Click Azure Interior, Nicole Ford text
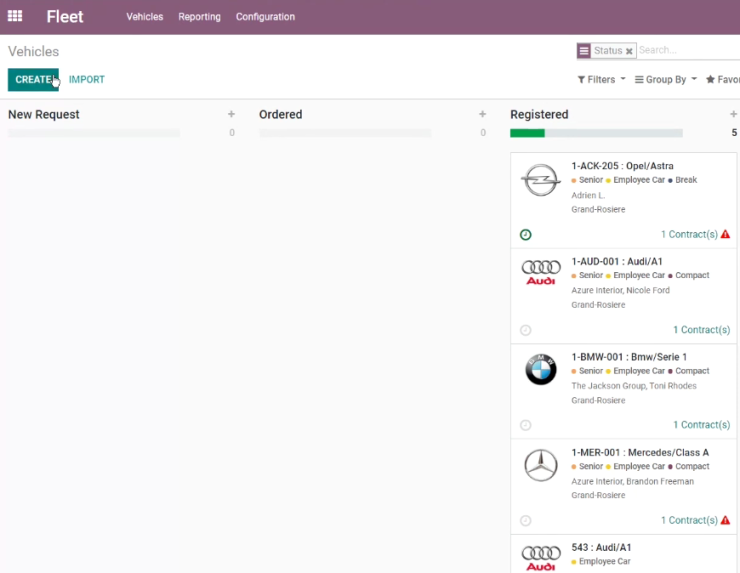The height and width of the screenshot is (573, 740). click(x=621, y=290)
